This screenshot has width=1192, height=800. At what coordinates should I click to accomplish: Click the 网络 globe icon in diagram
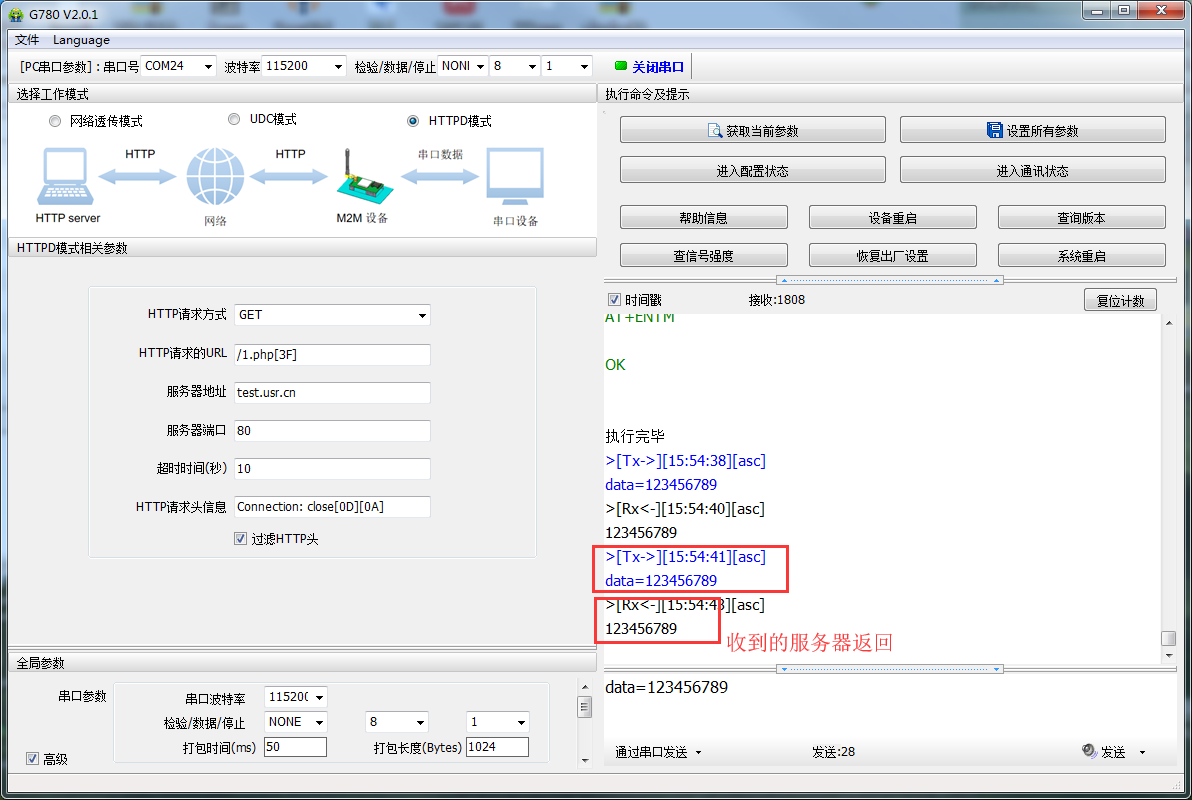click(x=215, y=177)
